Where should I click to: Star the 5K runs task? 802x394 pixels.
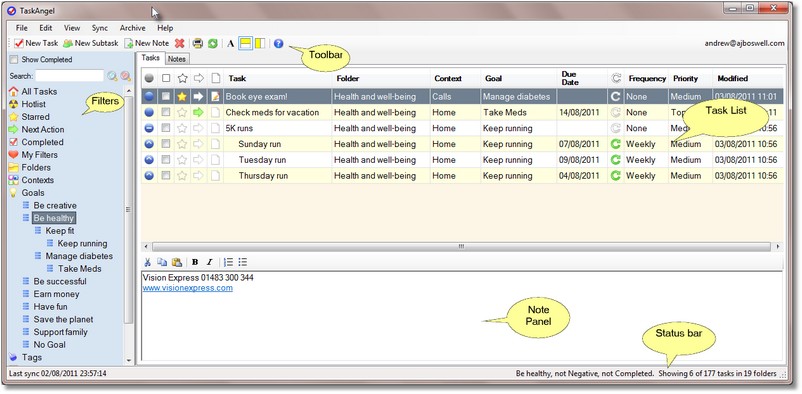[x=182, y=128]
